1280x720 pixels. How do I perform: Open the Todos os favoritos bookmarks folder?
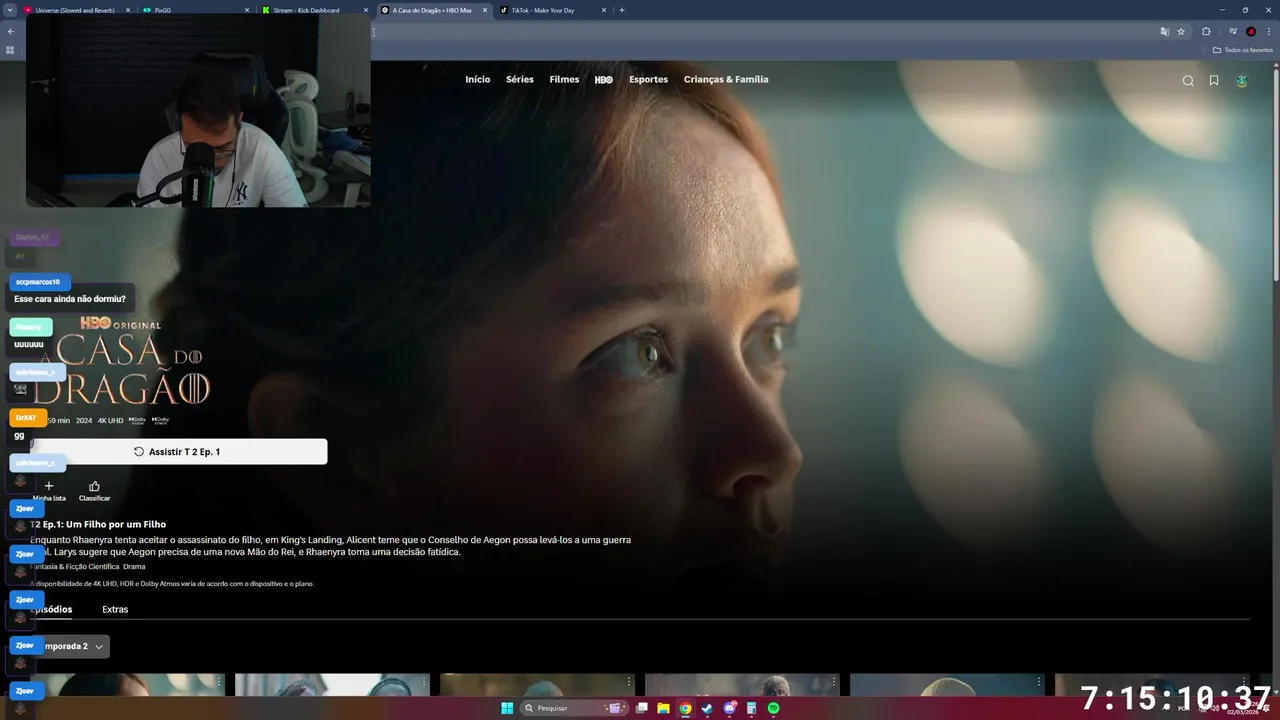(1243, 50)
